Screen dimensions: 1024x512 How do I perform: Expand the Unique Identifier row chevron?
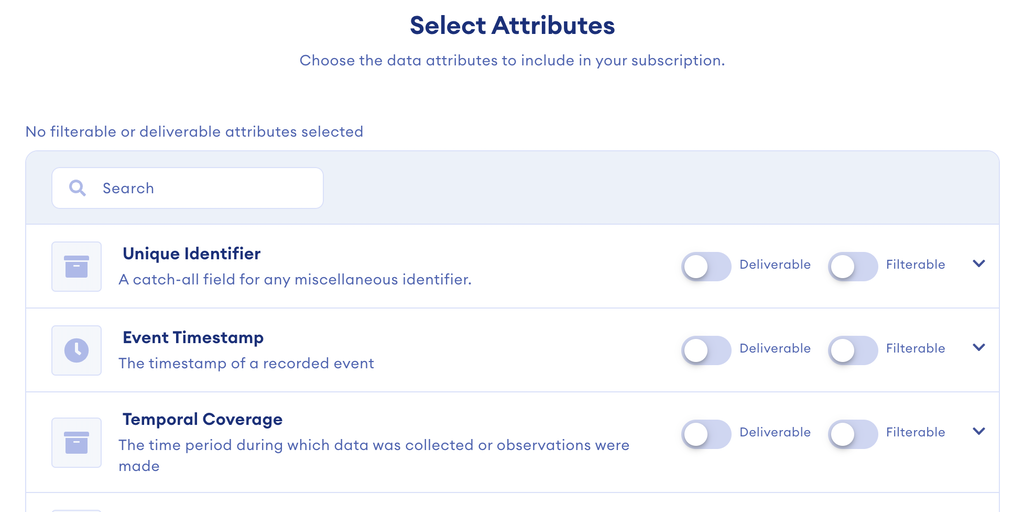coord(979,264)
